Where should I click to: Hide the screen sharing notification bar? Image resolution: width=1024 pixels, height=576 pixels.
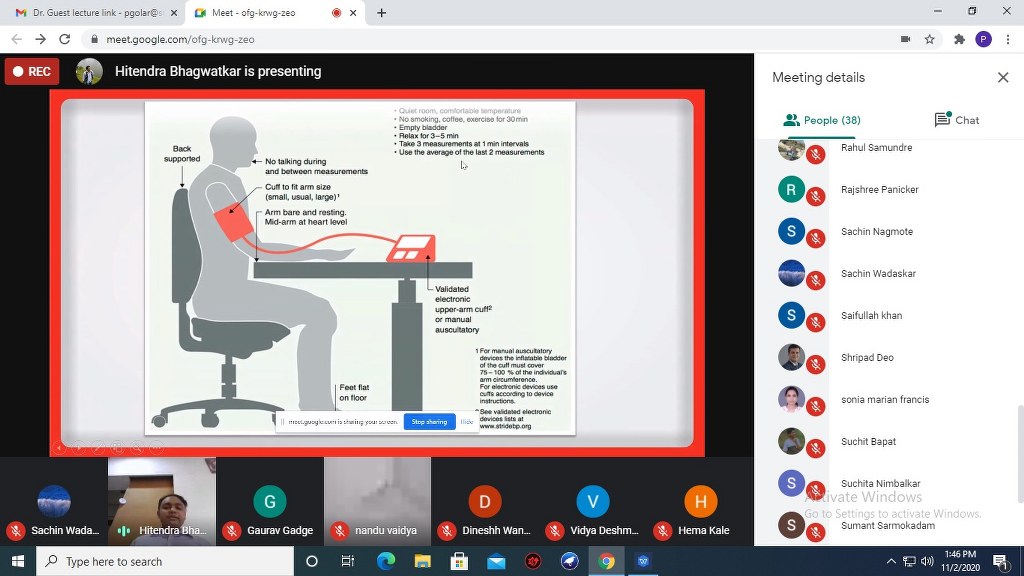point(466,422)
